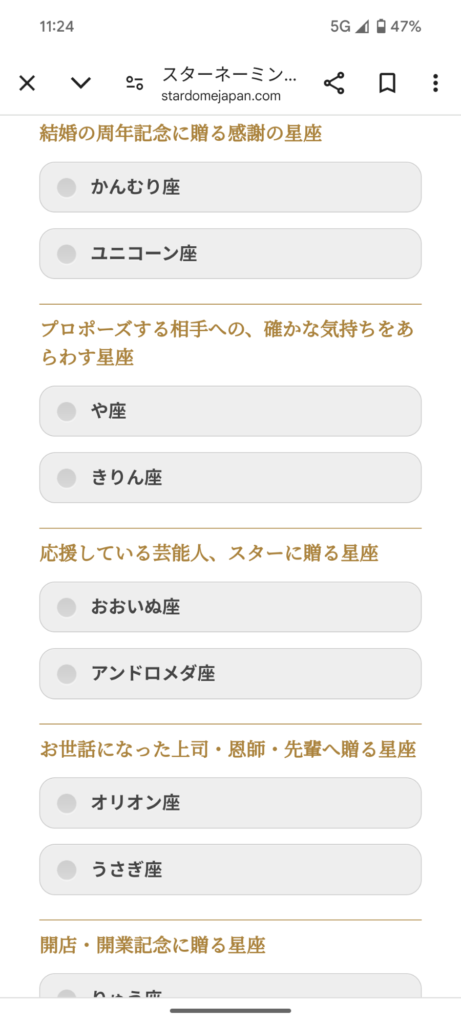The image size is (461, 1024).
Task: Tap the downward chevron to minimize tab
Action: coord(81,83)
